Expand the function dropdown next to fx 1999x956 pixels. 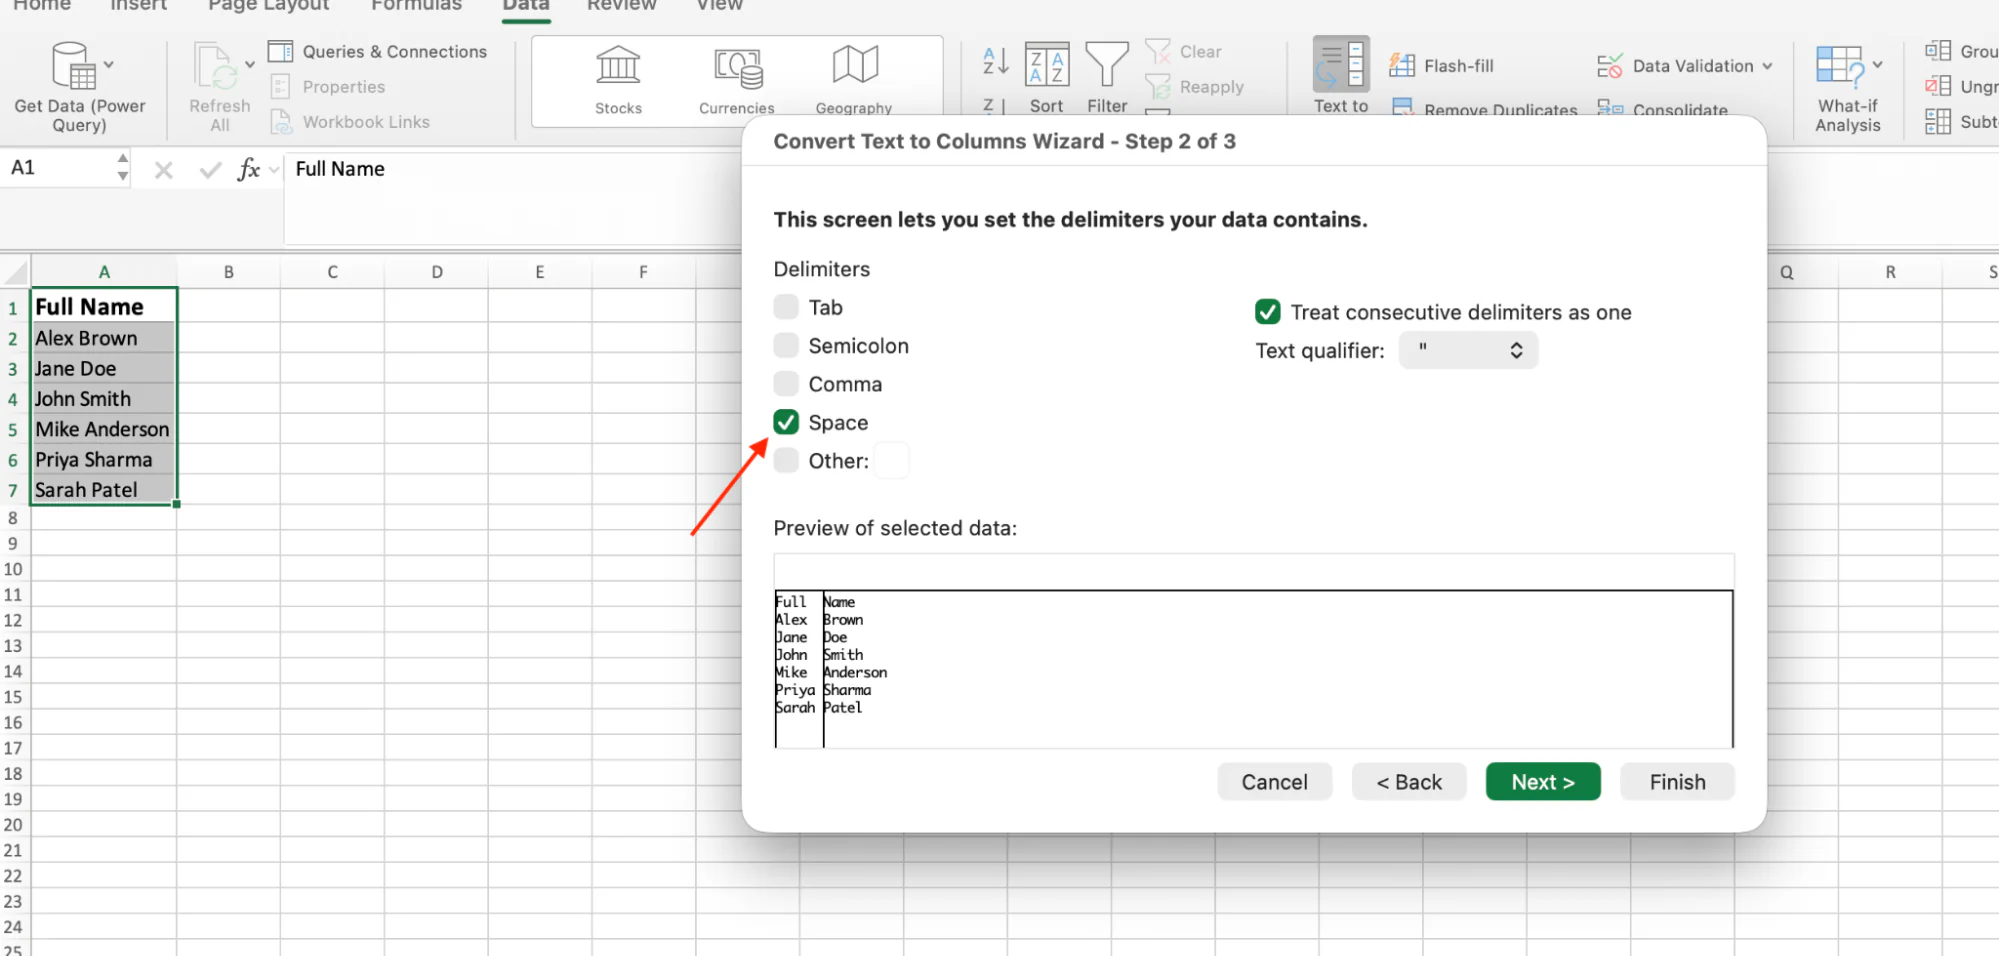[x=273, y=170]
